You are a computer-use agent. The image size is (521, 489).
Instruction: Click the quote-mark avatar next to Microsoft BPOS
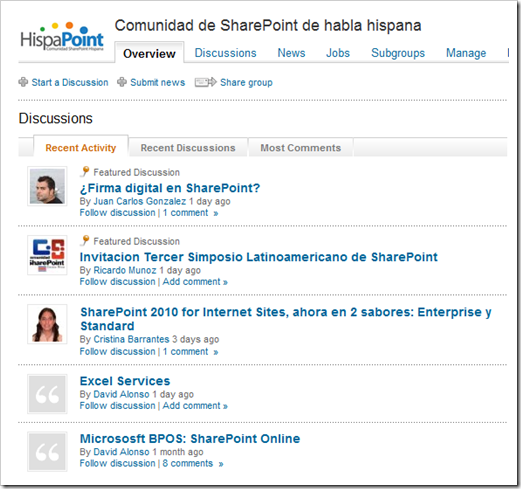coord(47,452)
